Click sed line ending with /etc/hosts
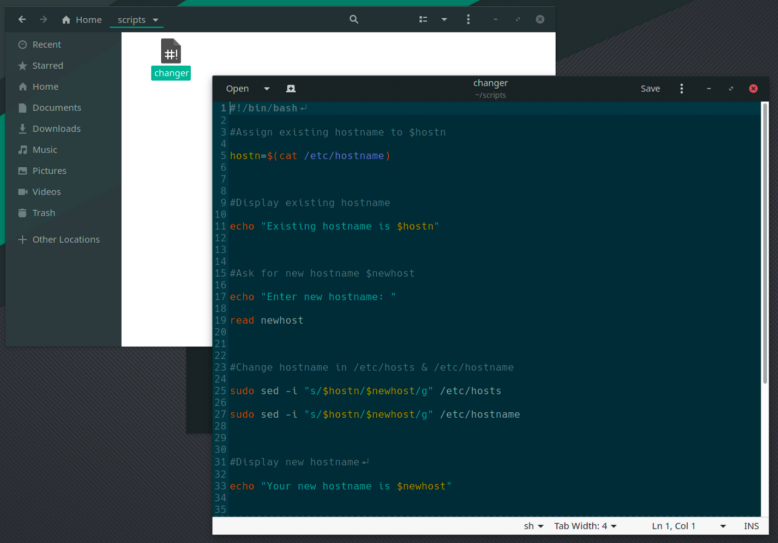 pyautogui.click(x=365, y=391)
